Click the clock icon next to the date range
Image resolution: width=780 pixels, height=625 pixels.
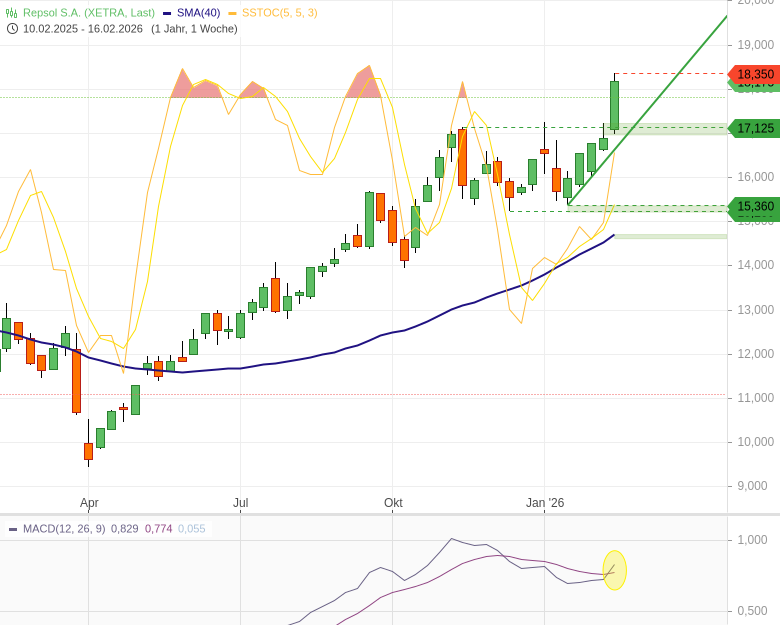(12, 28)
